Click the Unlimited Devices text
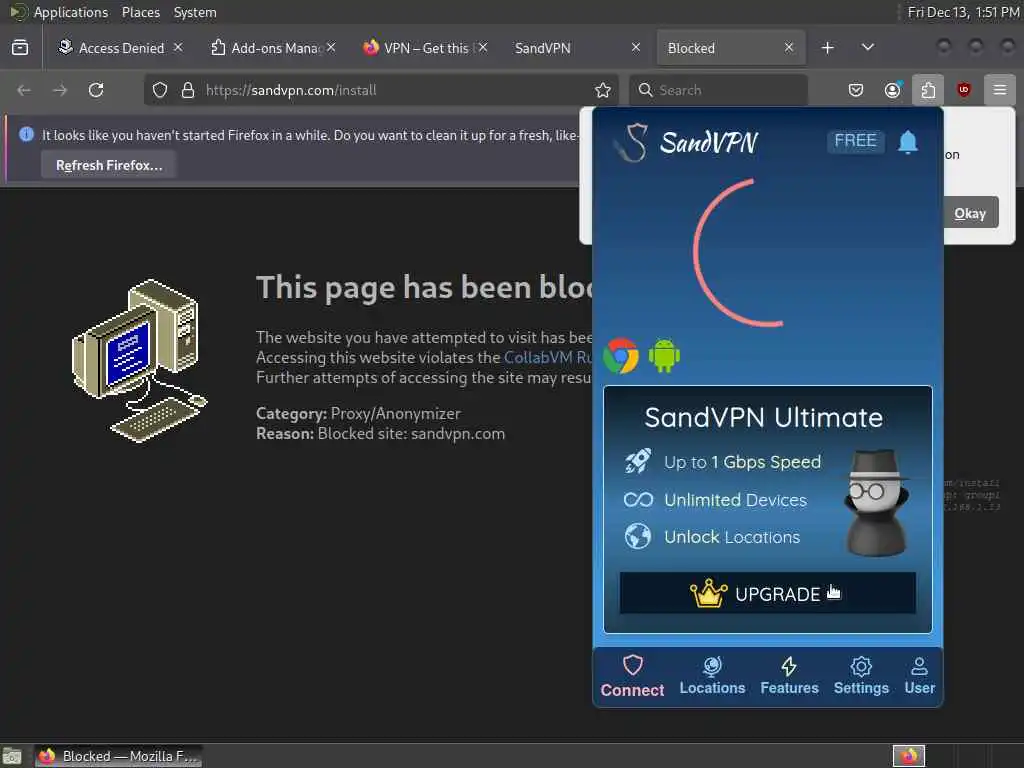Image resolution: width=1024 pixels, height=768 pixels. [x=735, y=500]
